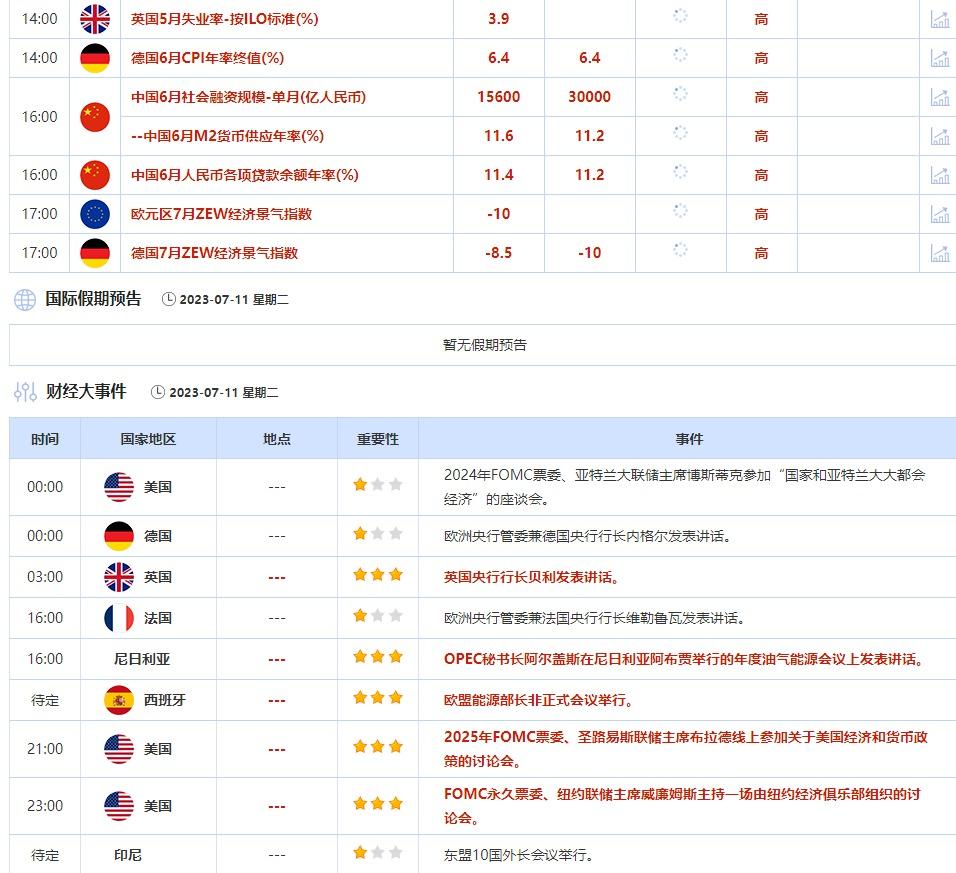
Task: Open the chart for 中国6月M2货币供应年率
Action: tap(939, 135)
